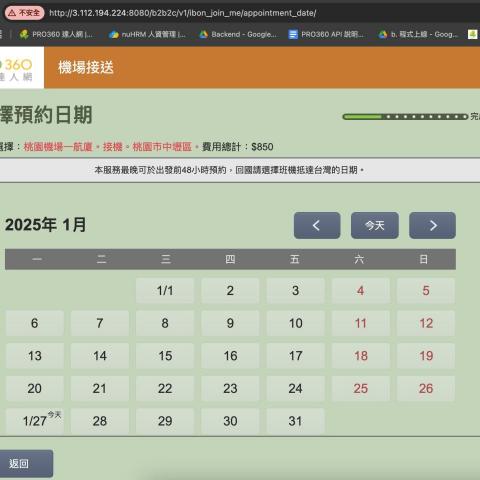Select January 8 on the calendar

click(165, 323)
